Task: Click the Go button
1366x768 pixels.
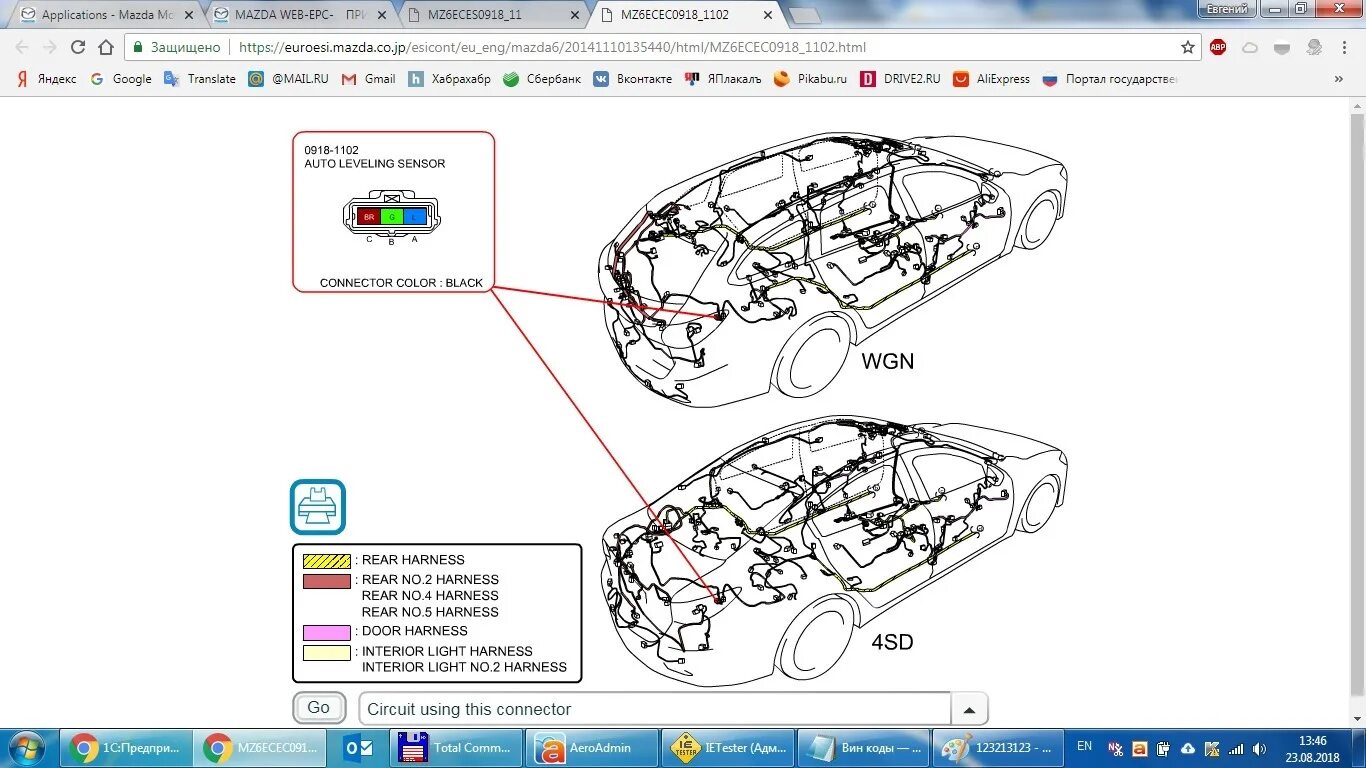Action: pos(319,708)
